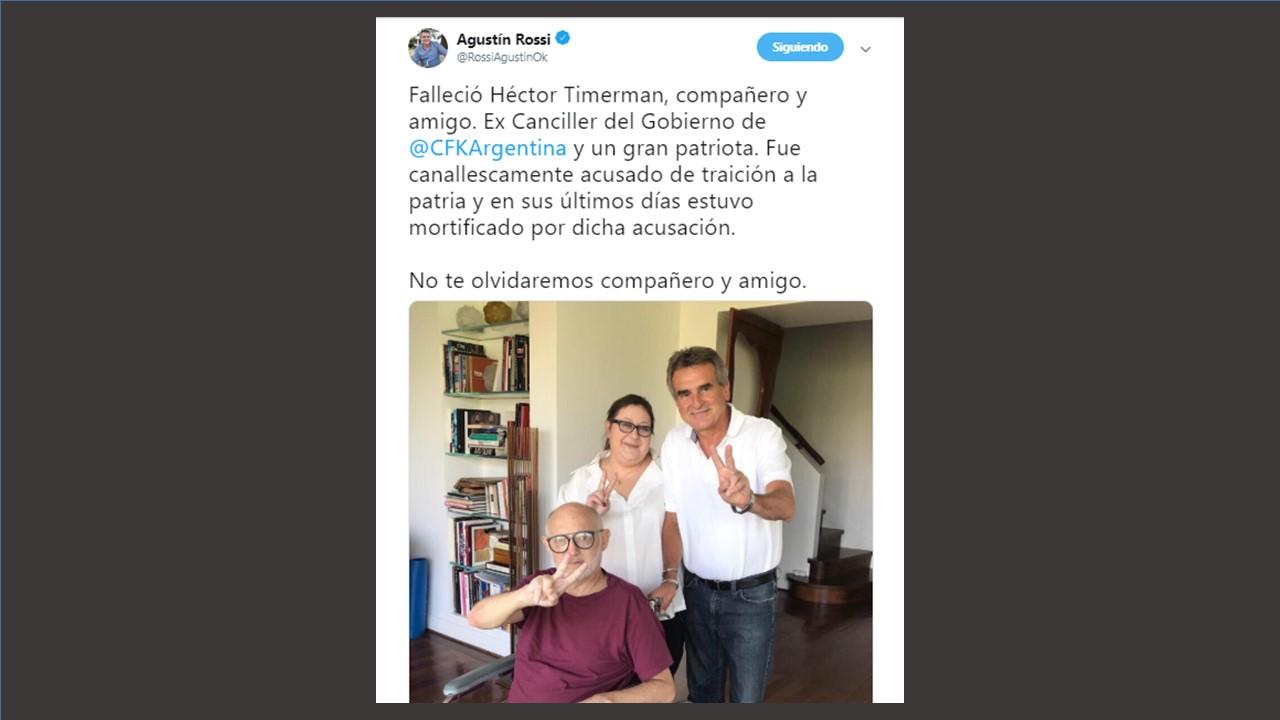Visit the @RossiAgustinOk handle
The height and width of the screenshot is (720, 1280).
click(502, 58)
